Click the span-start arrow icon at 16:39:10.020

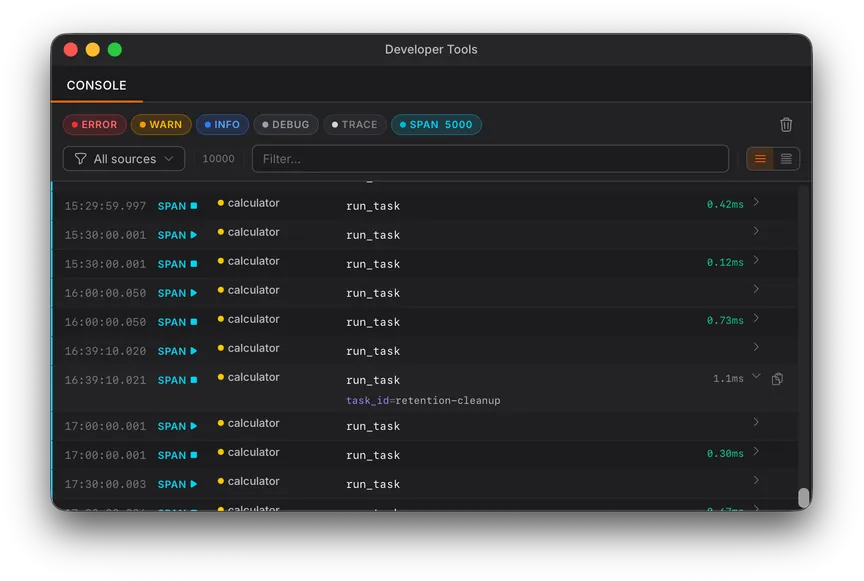[x=194, y=351]
